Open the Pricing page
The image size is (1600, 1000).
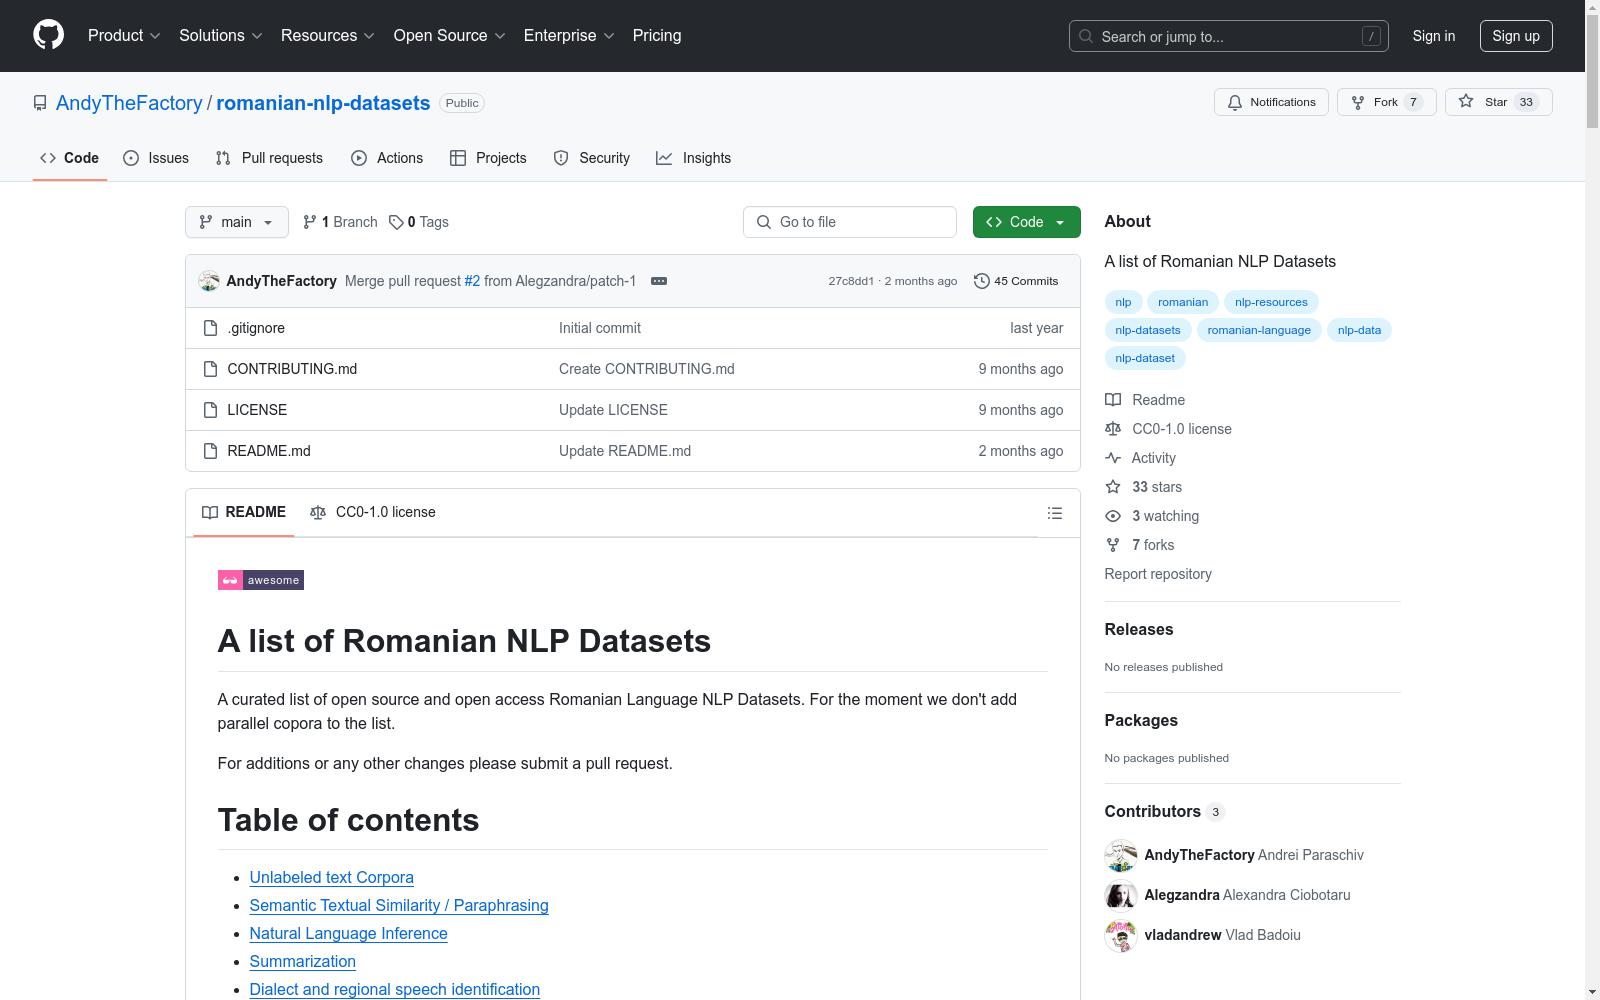click(657, 36)
